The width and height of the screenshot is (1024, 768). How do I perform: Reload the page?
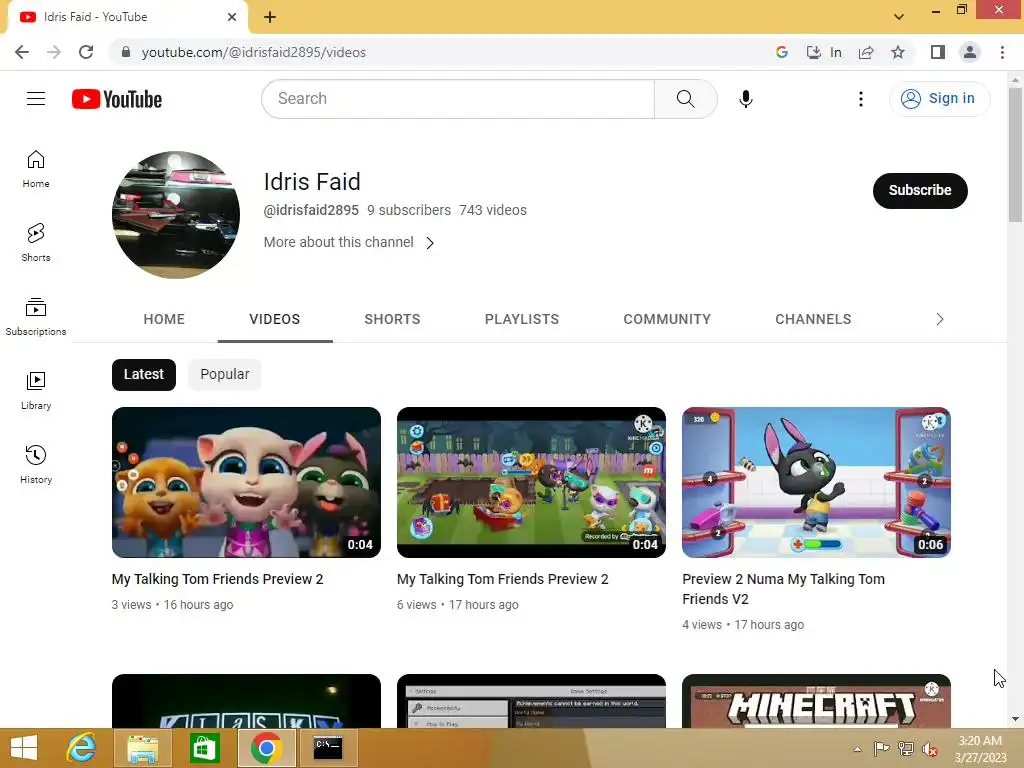(86, 52)
